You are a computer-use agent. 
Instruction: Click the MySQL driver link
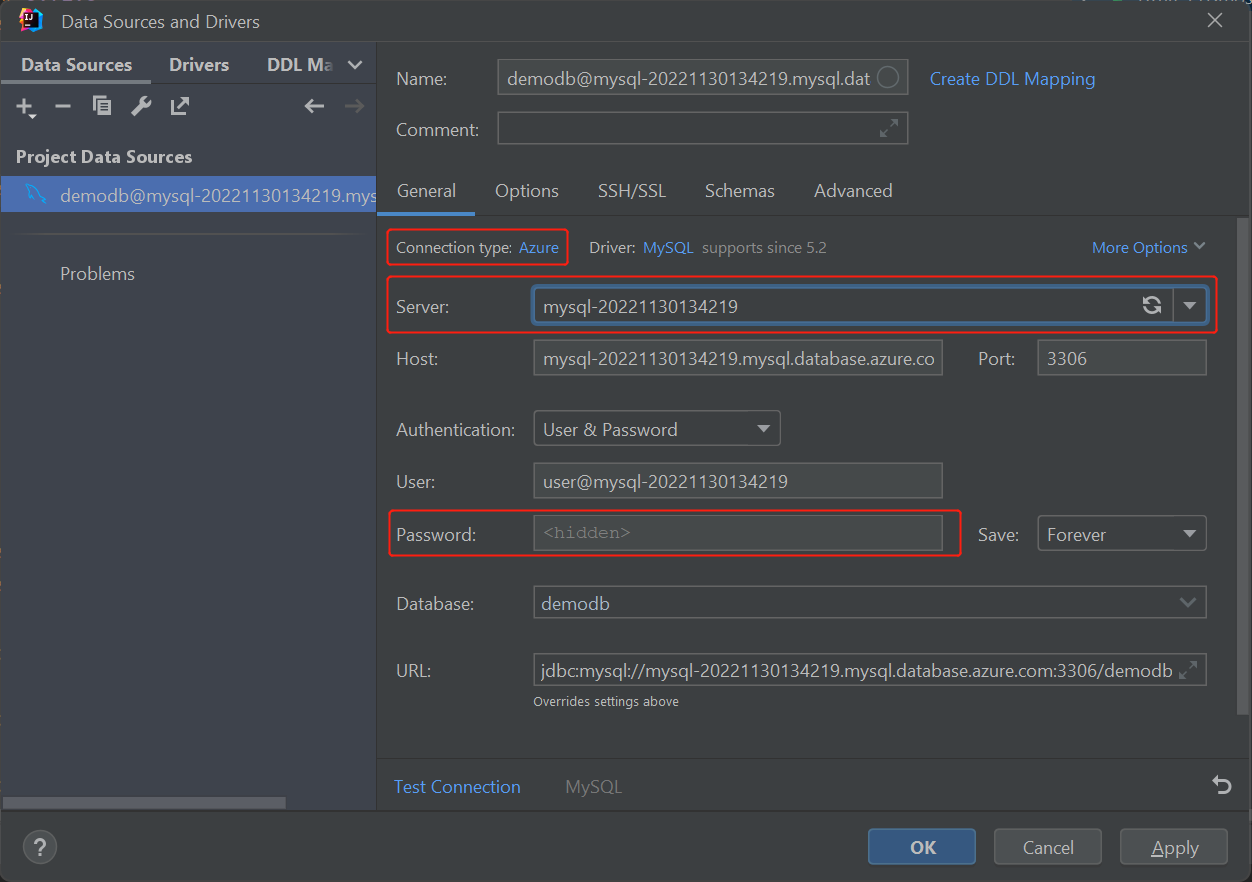(668, 248)
